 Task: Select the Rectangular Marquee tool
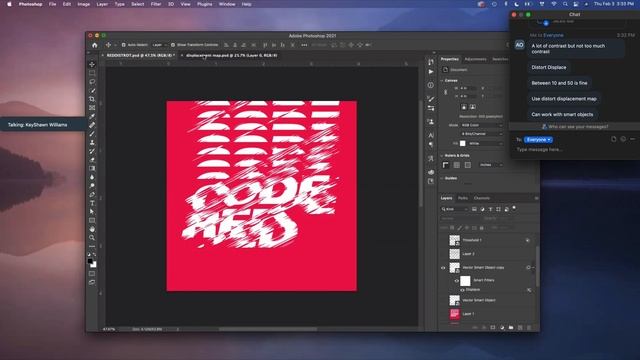[92, 73]
